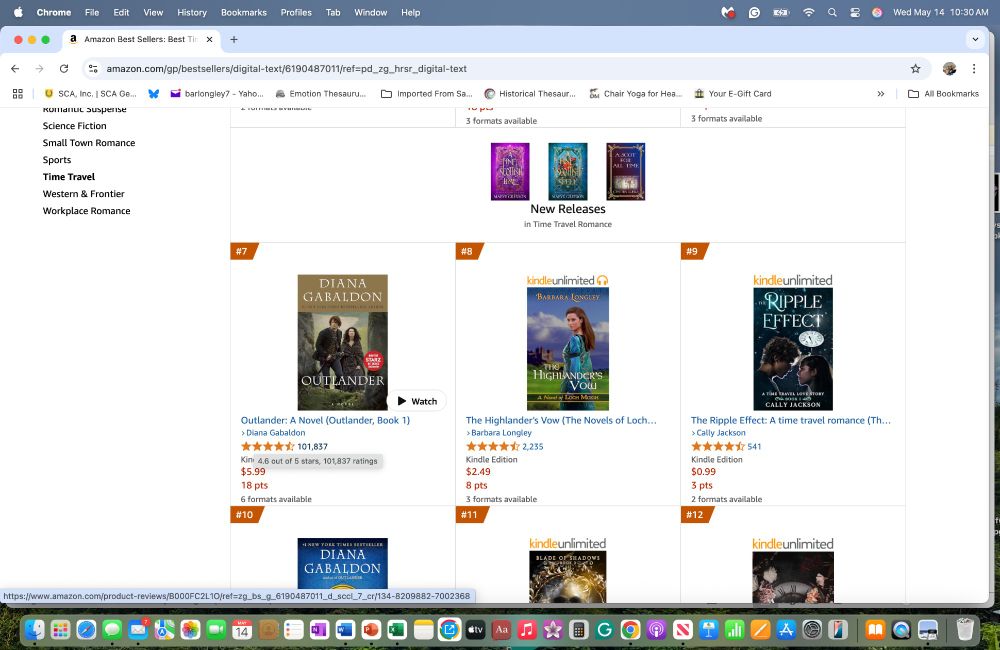Image resolution: width=1000 pixels, height=650 pixels.
Task: Open Control Center in menu bar
Action: click(x=855, y=12)
